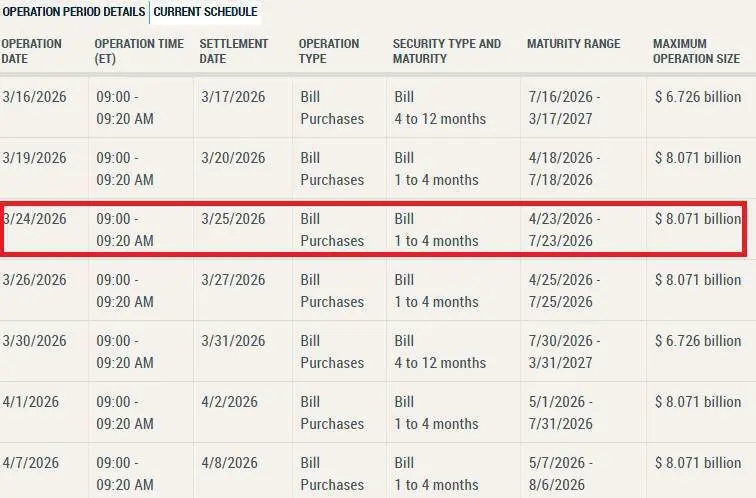Screen dimensions: 756x498
Task: Switch to Operation Period Details tab
Action: 73,12
